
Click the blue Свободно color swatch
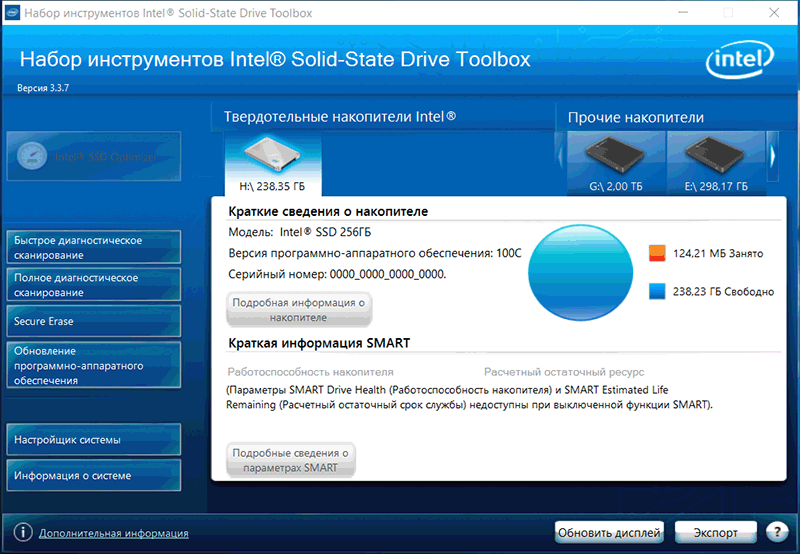[657, 291]
